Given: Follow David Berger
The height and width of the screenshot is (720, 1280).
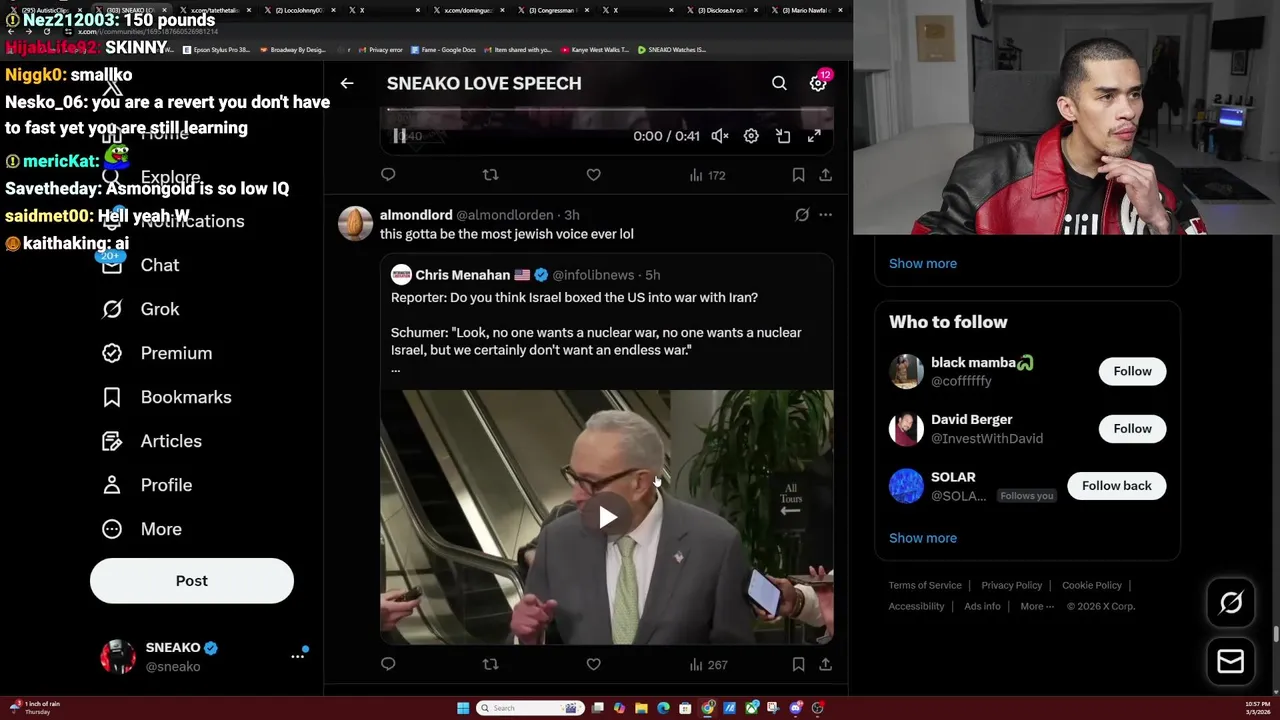Looking at the screenshot, I should [1132, 429].
